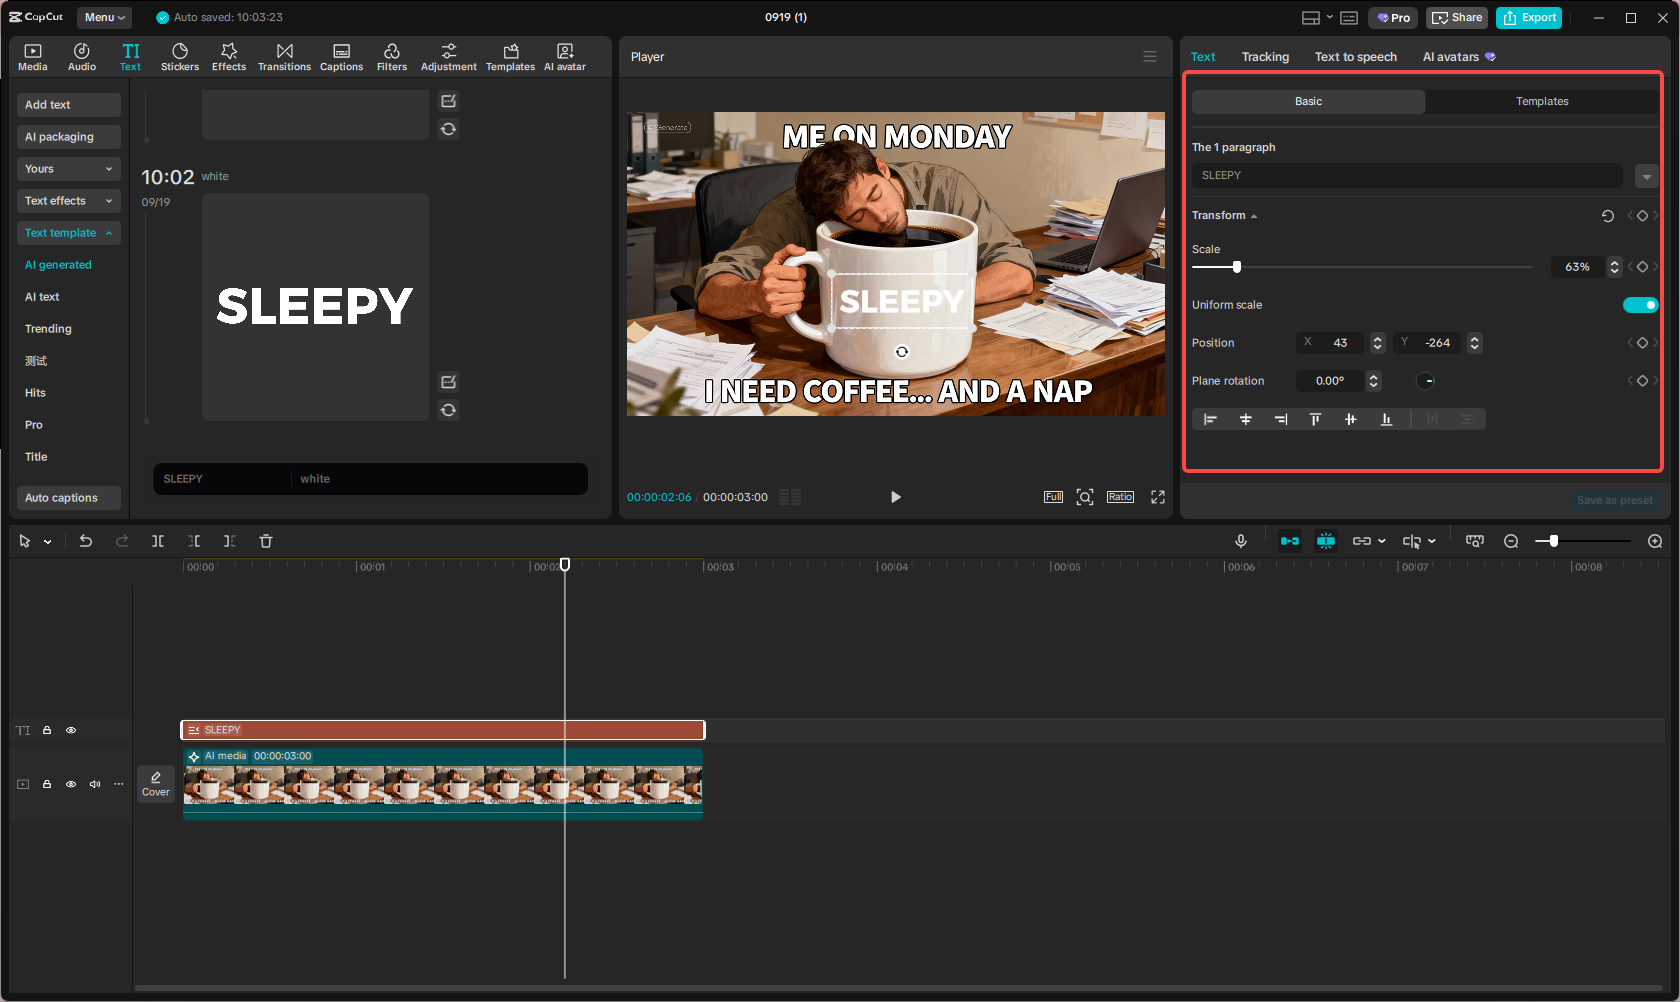
Task: Open the AI avatar panel
Action: pos(564,55)
